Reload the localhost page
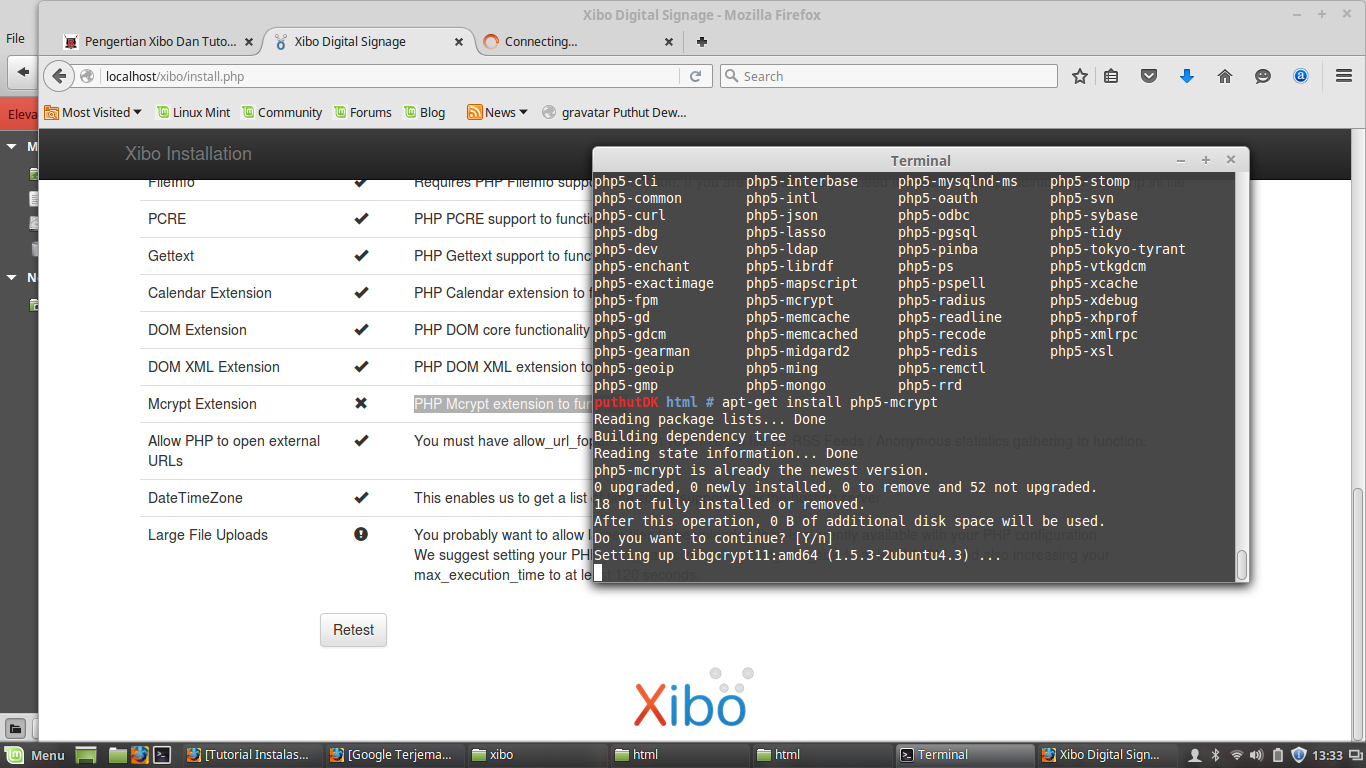This screenshot has width=1366, height=768. point(696,76)
